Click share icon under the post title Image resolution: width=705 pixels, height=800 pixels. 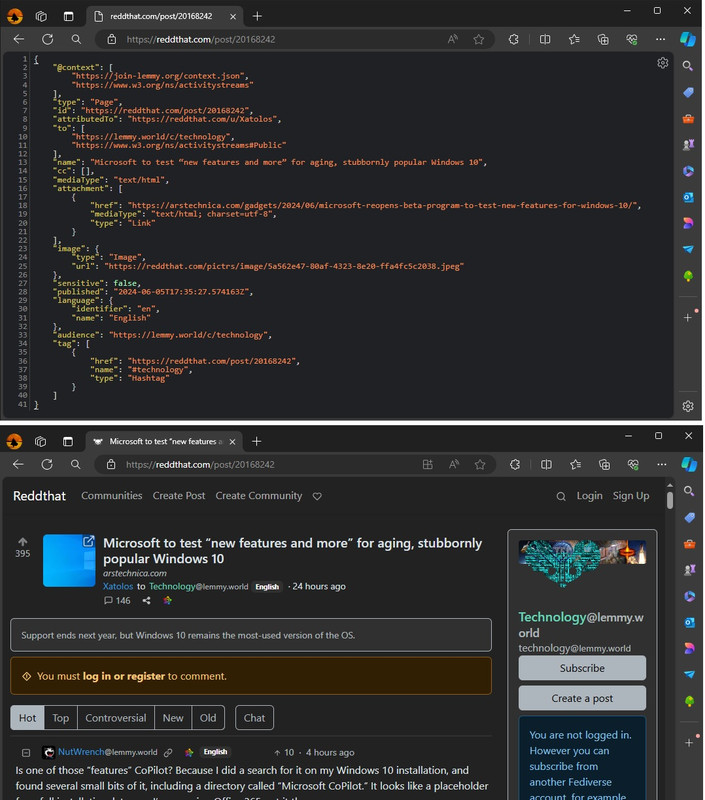pyautogui.click(x=146, y=601)
